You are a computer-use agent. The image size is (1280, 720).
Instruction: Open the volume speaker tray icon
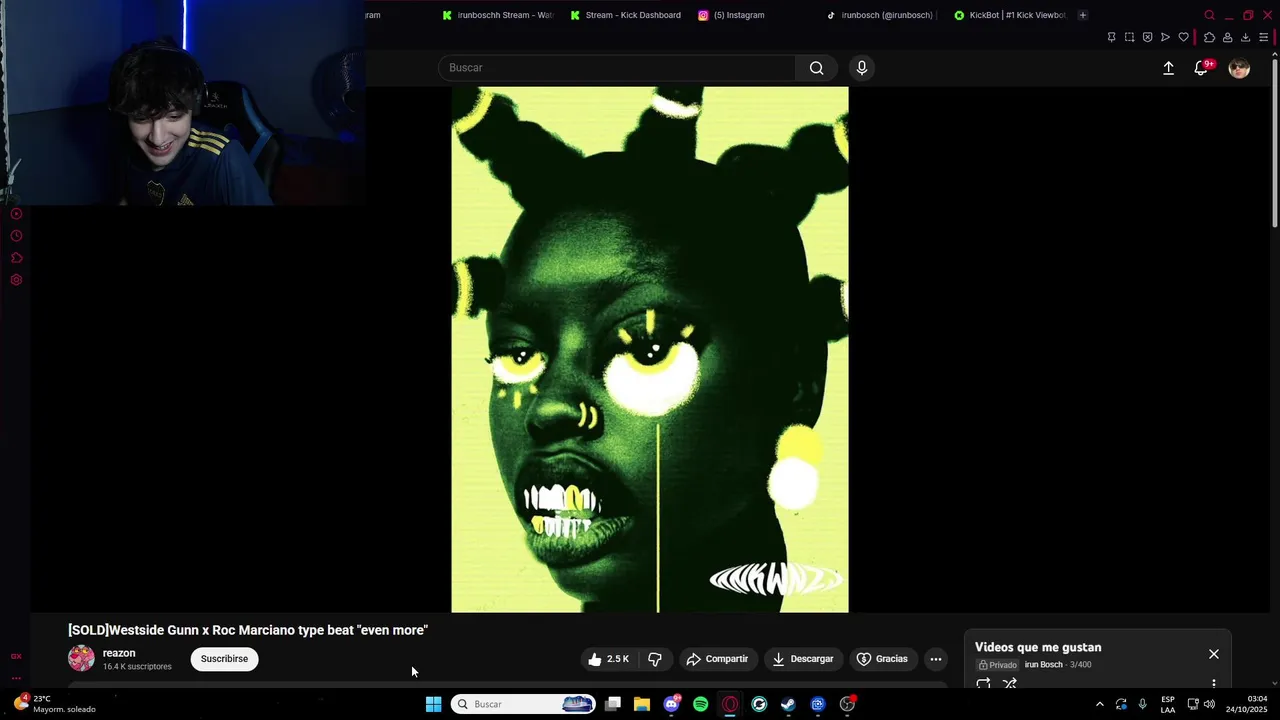point(1210,704)
